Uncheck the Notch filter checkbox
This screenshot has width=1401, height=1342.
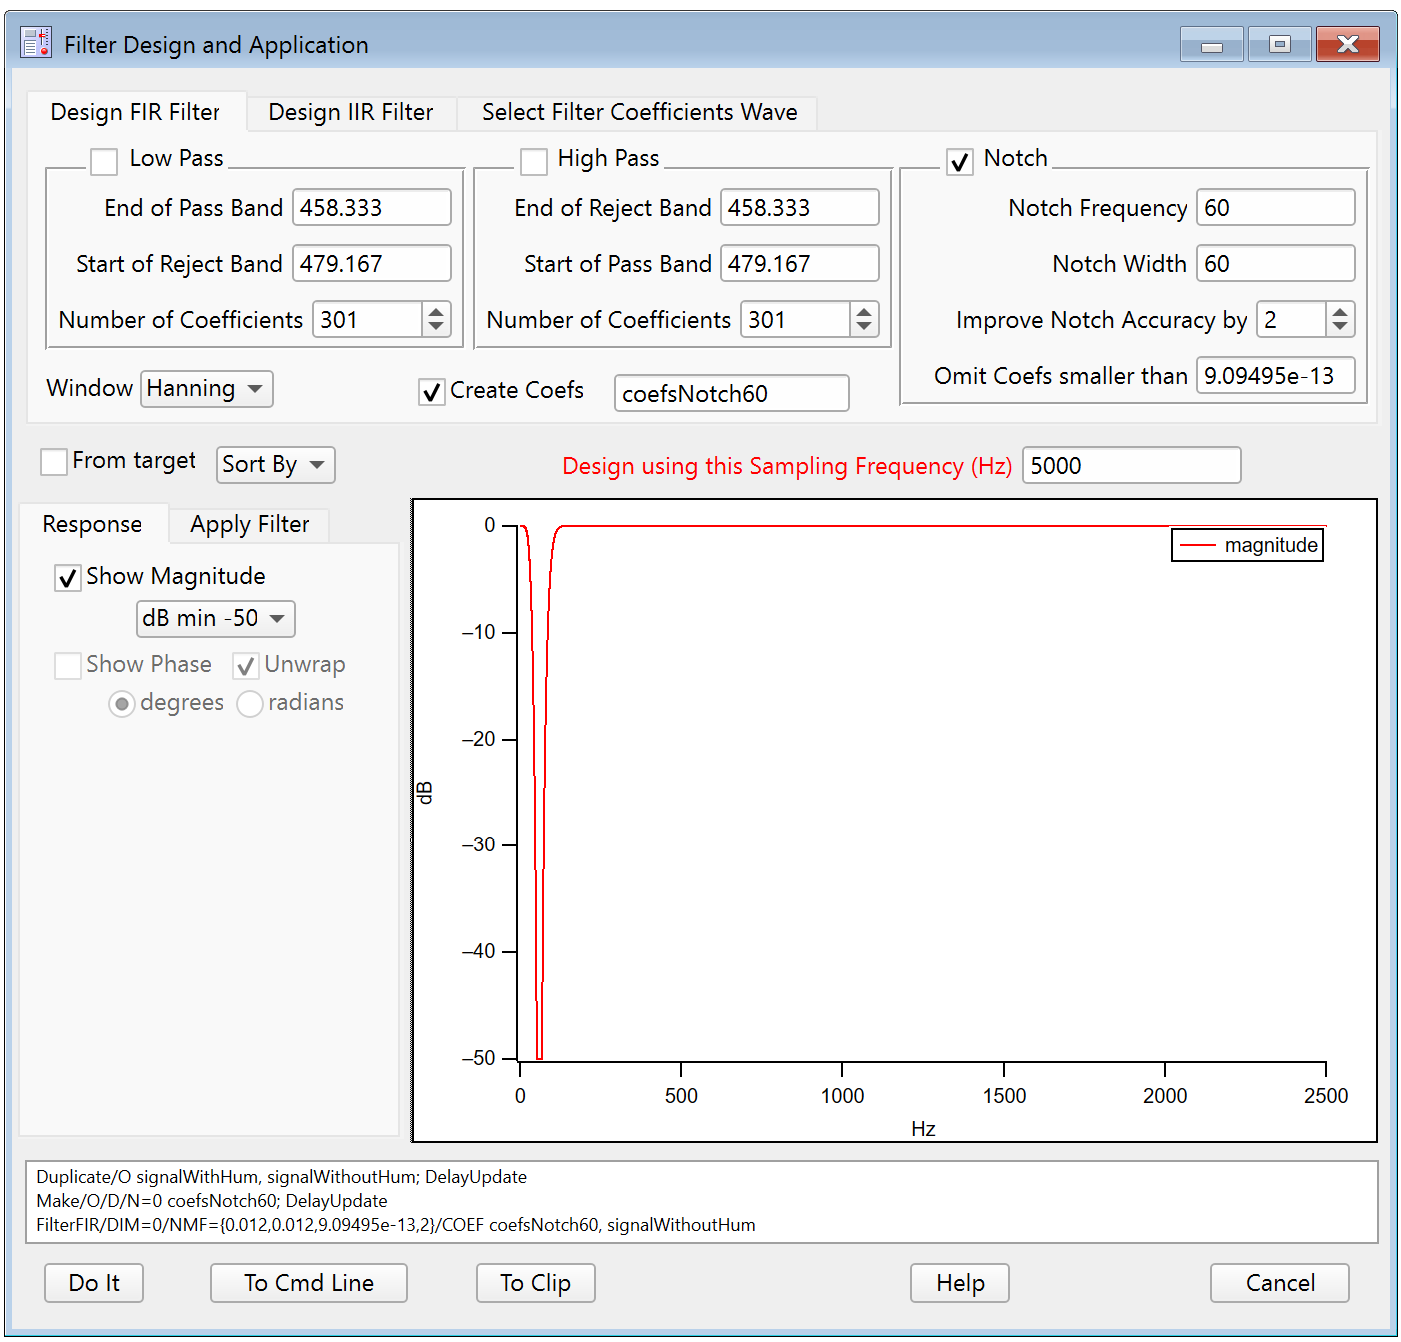pyautogui.click(x=960, y=161)
